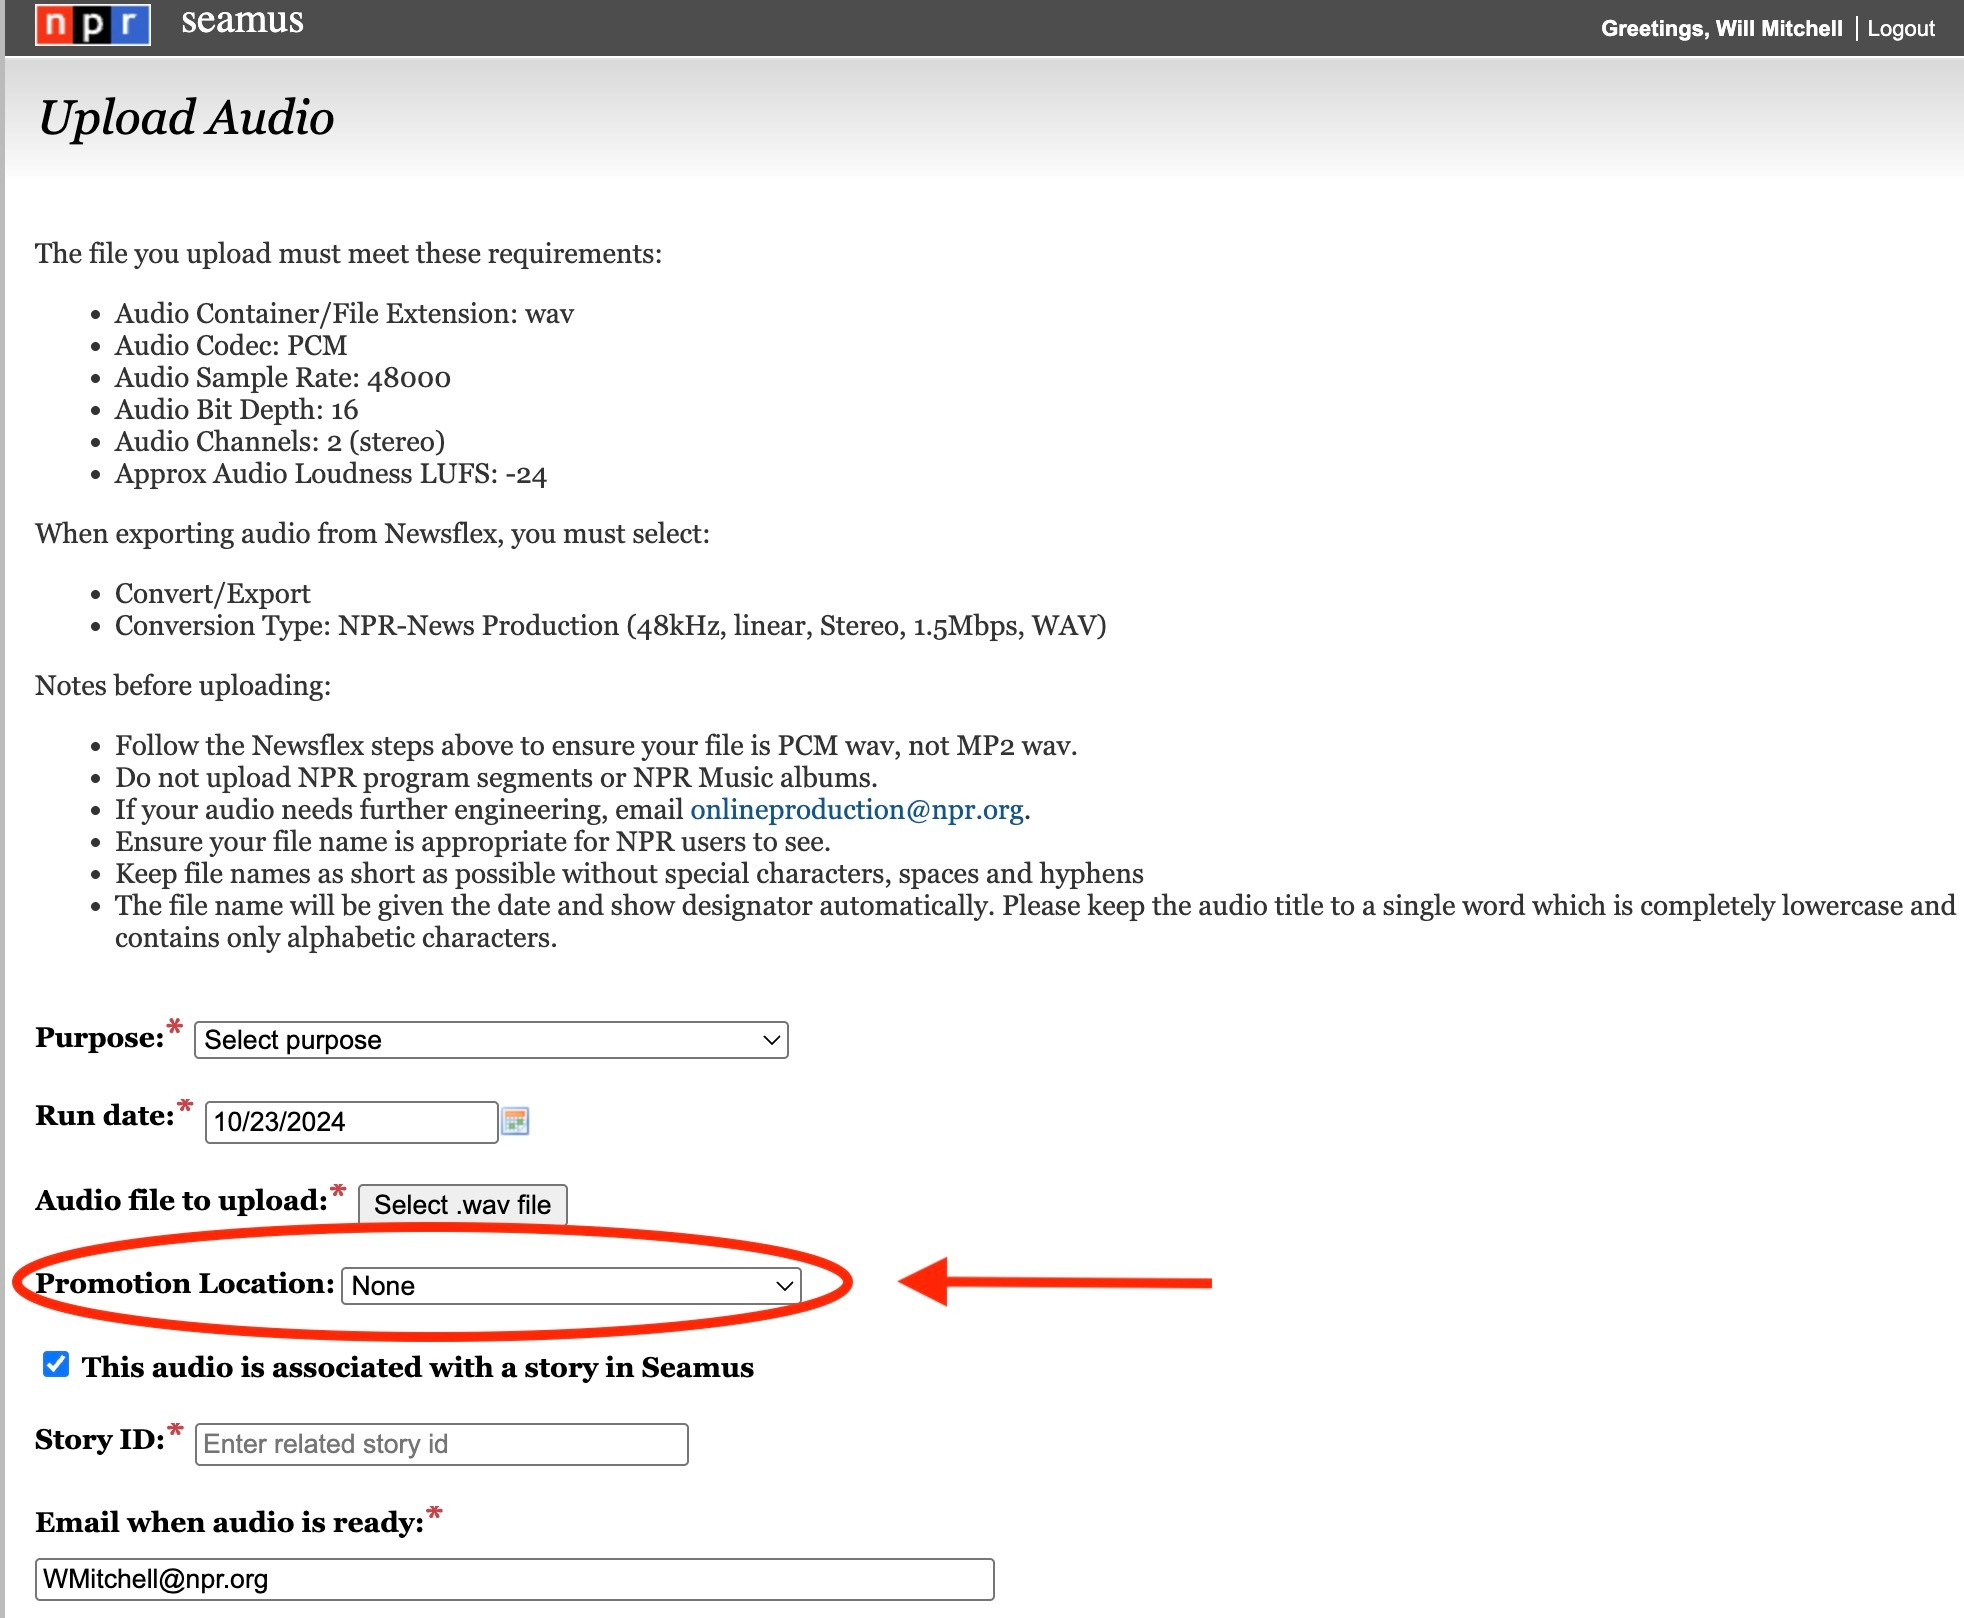
Task: Click the Select .wav file button
Action: 463,1204
